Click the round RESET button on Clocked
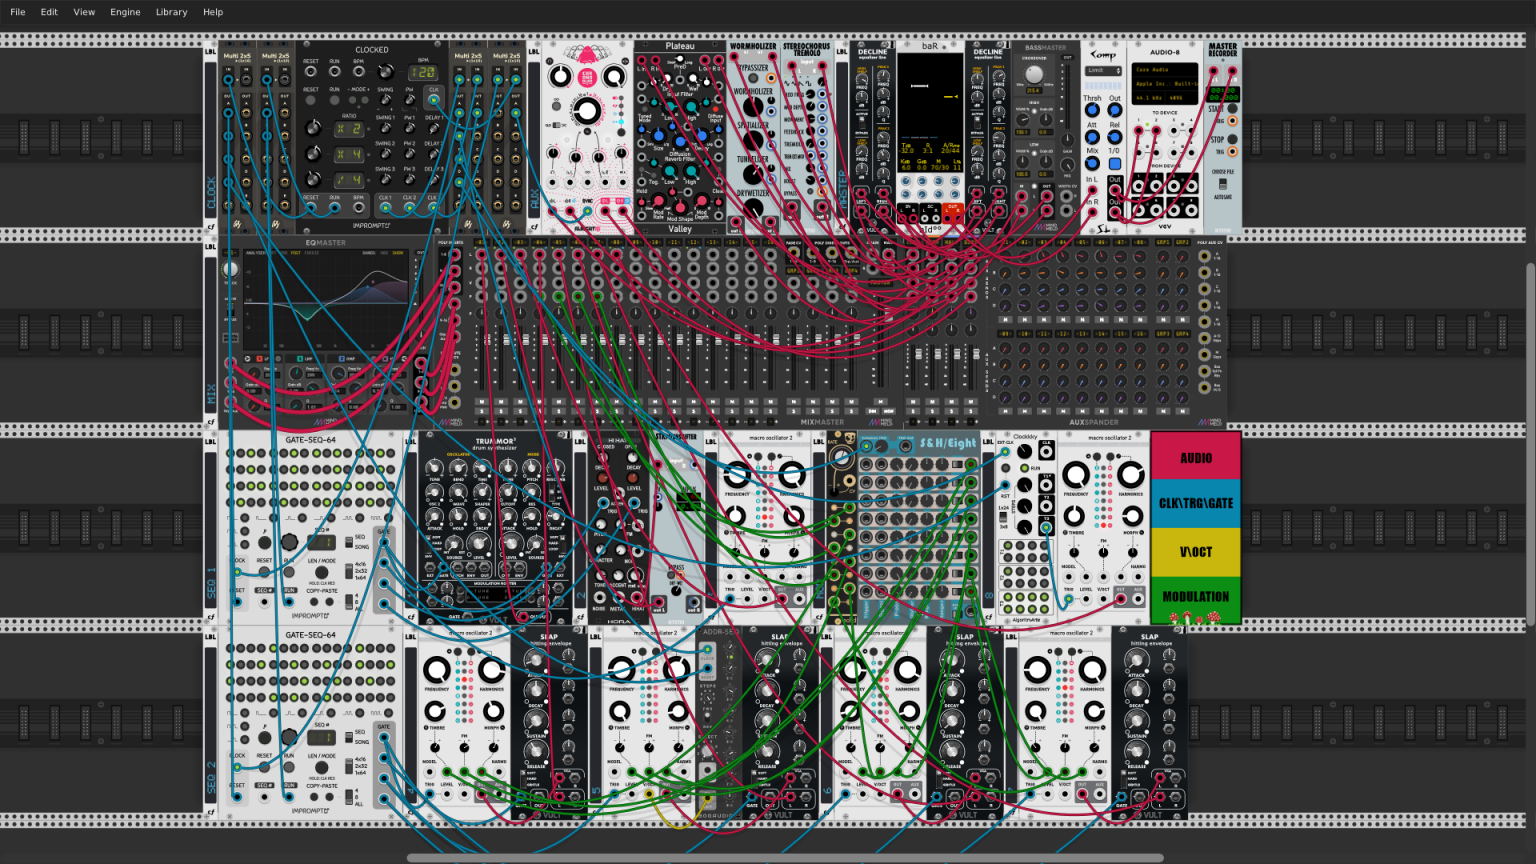This screenshot has width=1536, height=864. tap(311, 100)
